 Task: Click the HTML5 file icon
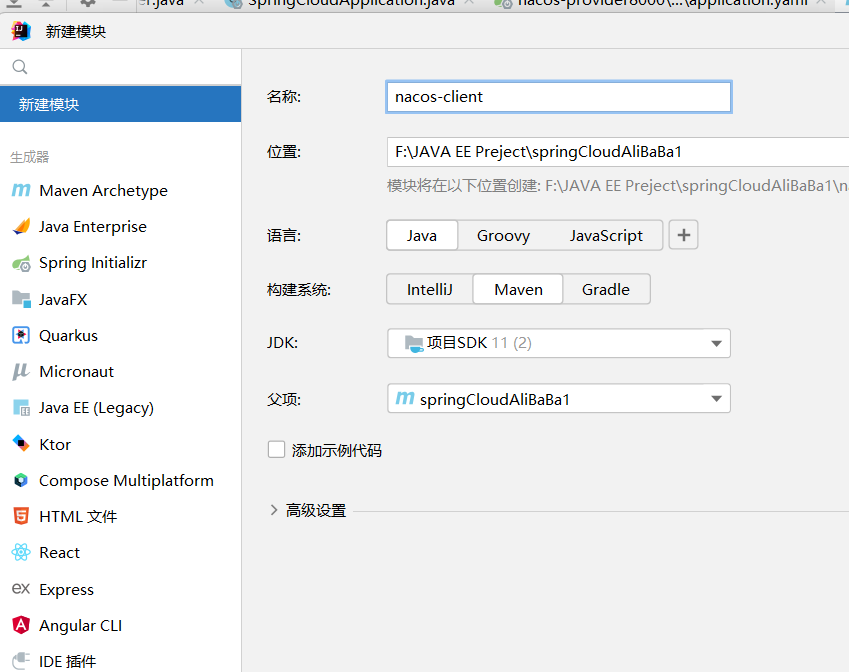tap(21, 516)
